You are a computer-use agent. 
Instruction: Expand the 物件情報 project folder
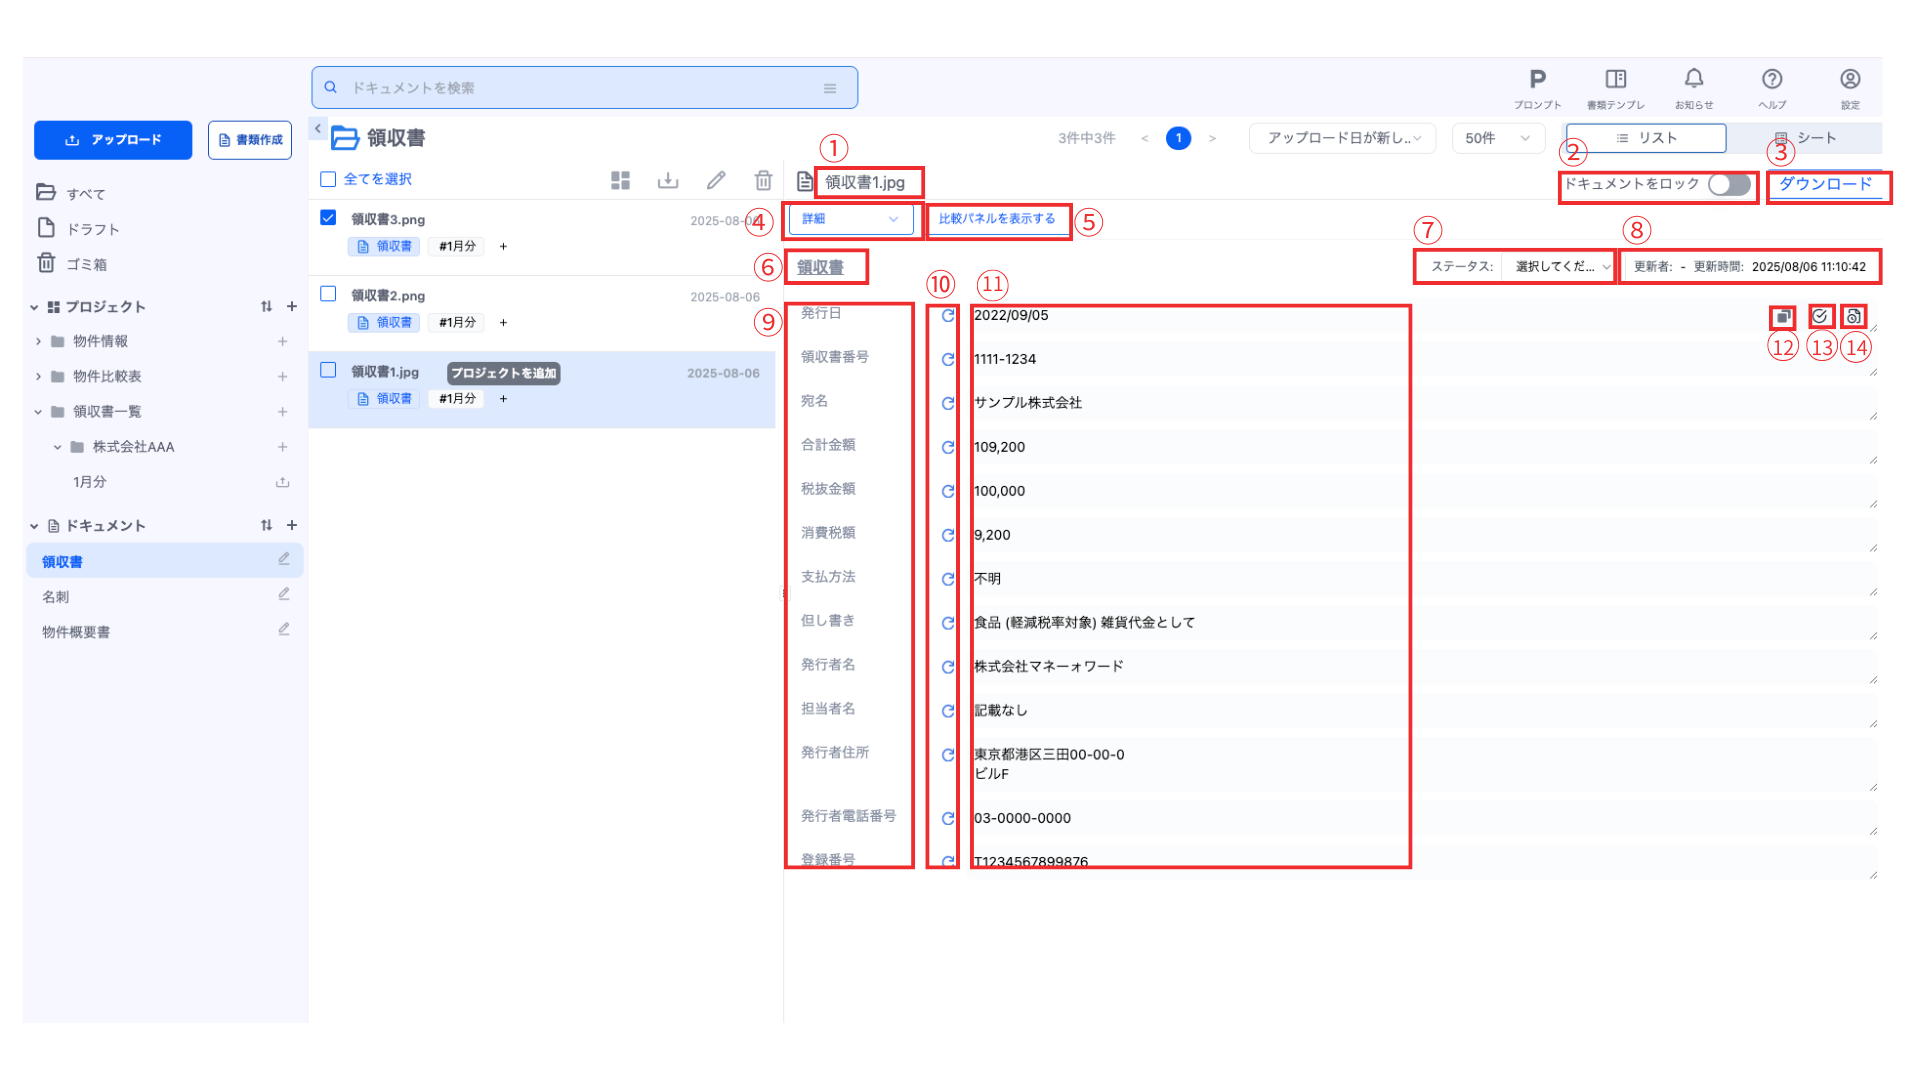click(x=39, y=342)
